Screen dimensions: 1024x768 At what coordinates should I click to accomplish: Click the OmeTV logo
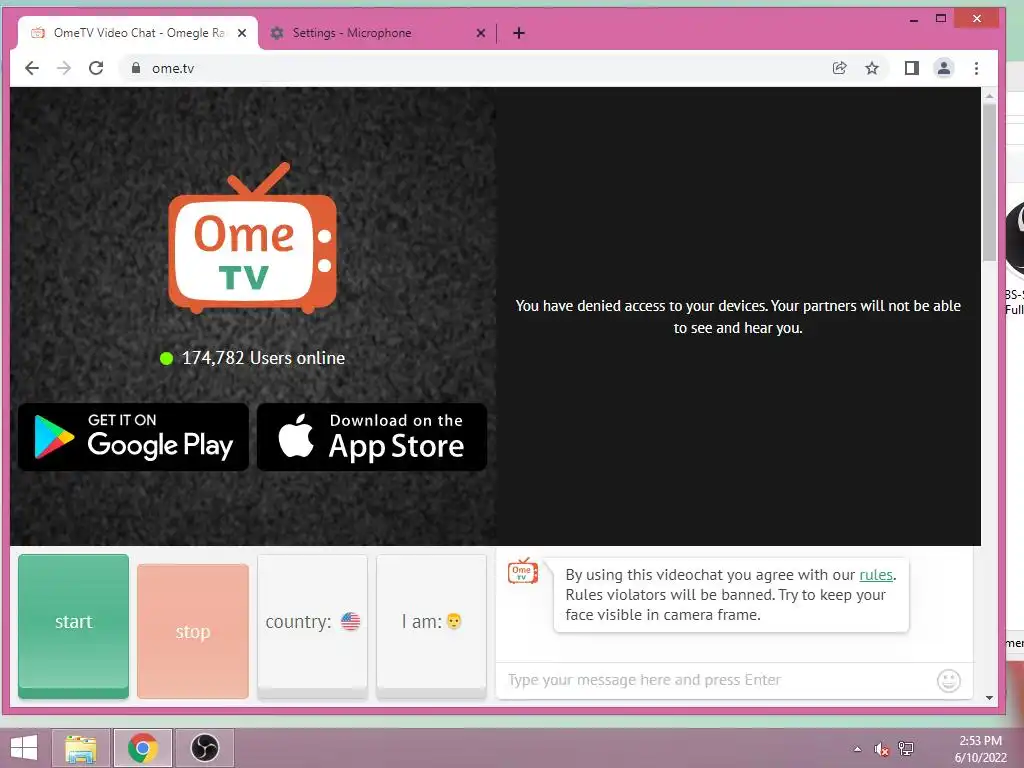[253, 238]
